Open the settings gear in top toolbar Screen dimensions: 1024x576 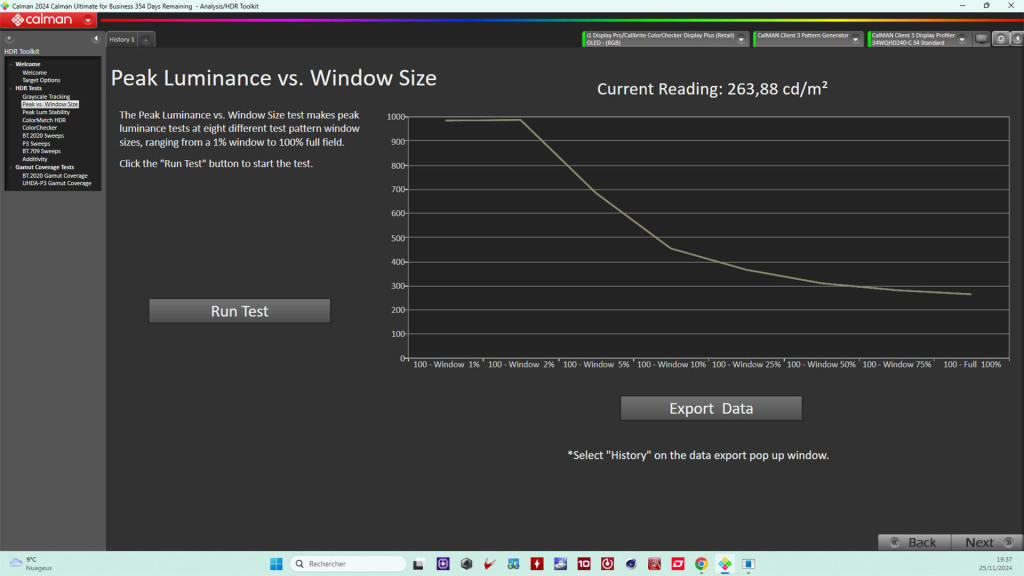point(1000,39)
